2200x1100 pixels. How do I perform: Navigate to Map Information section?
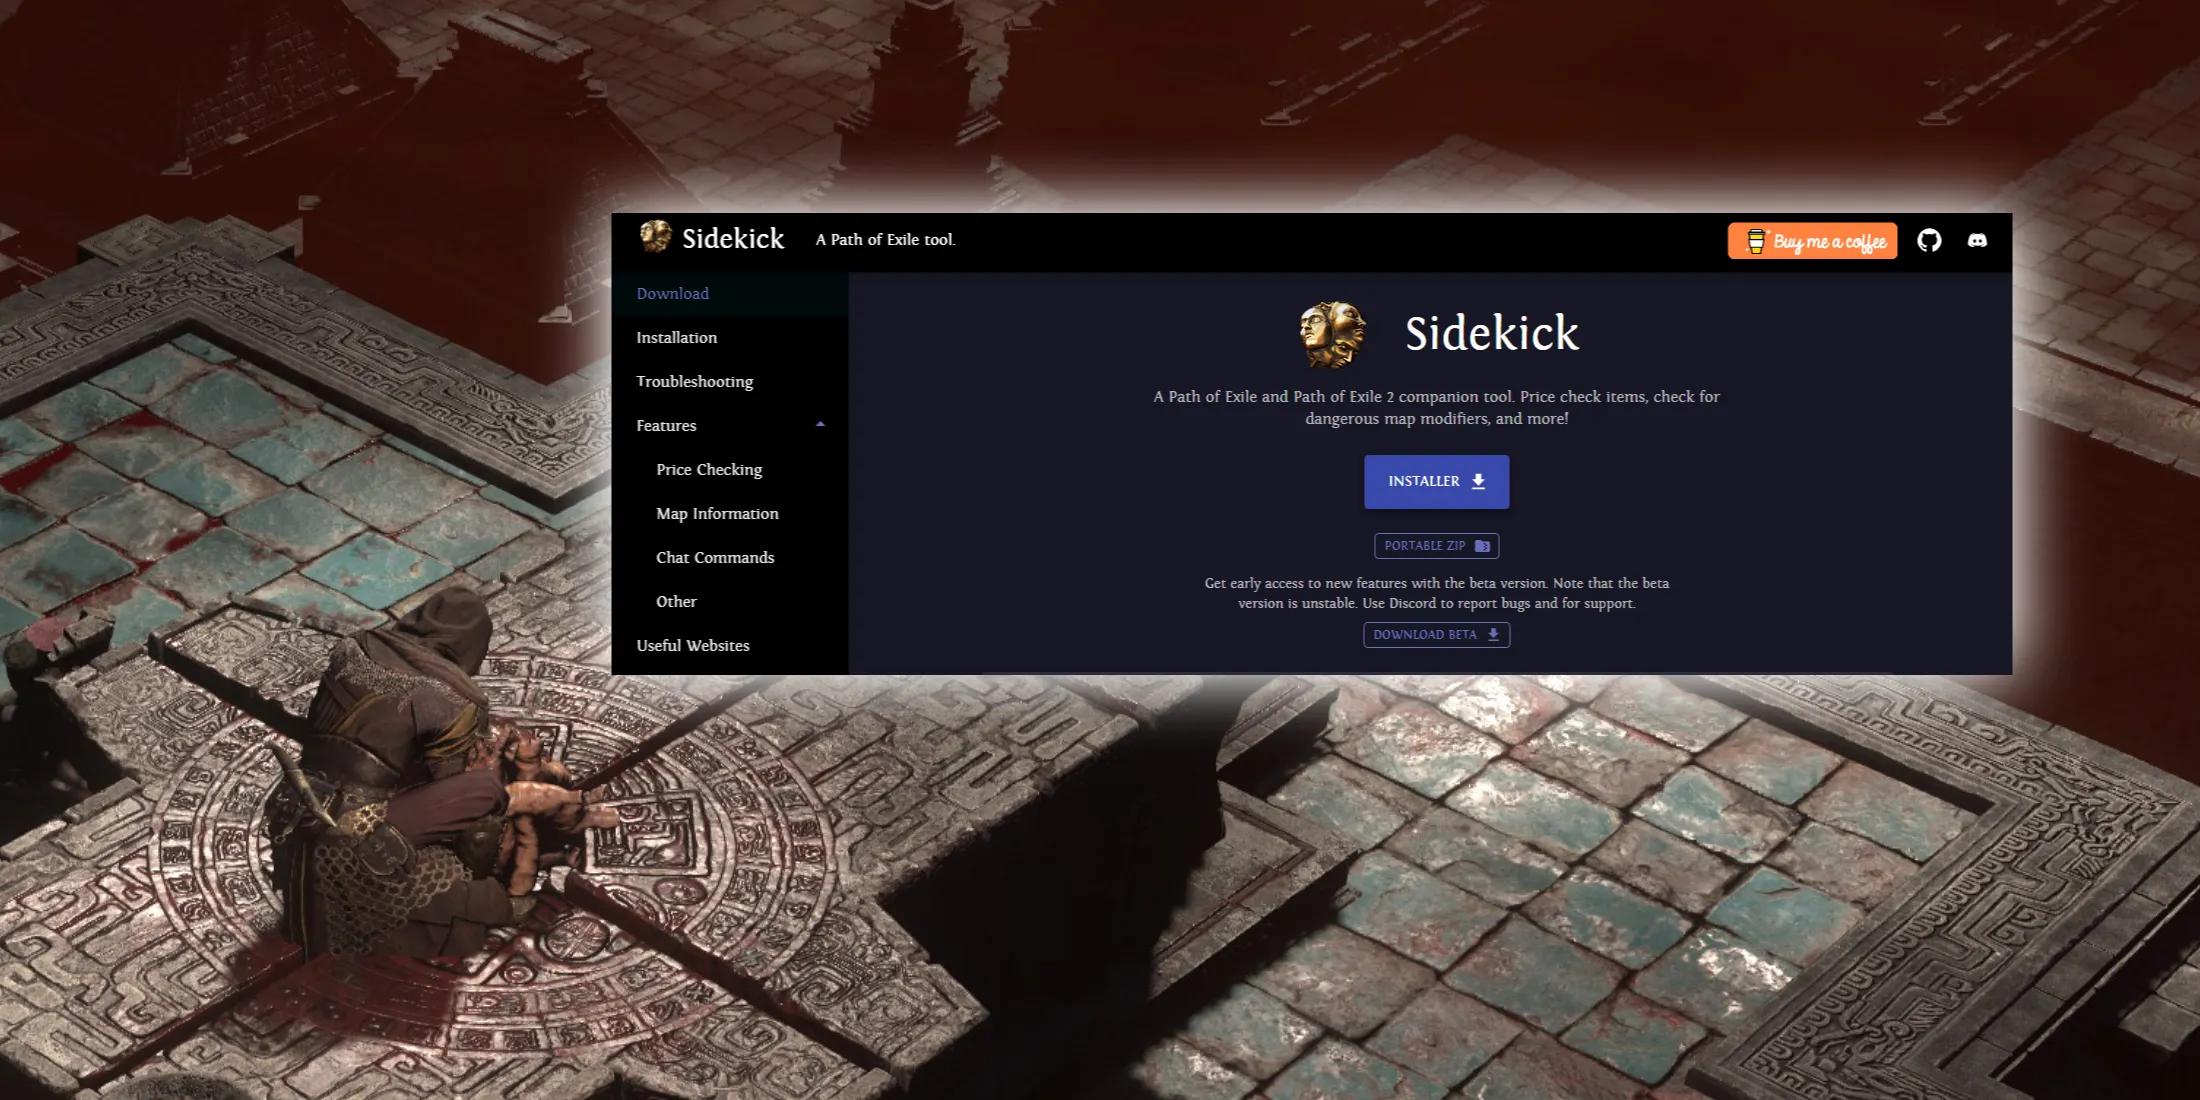[x=717, y=512]
